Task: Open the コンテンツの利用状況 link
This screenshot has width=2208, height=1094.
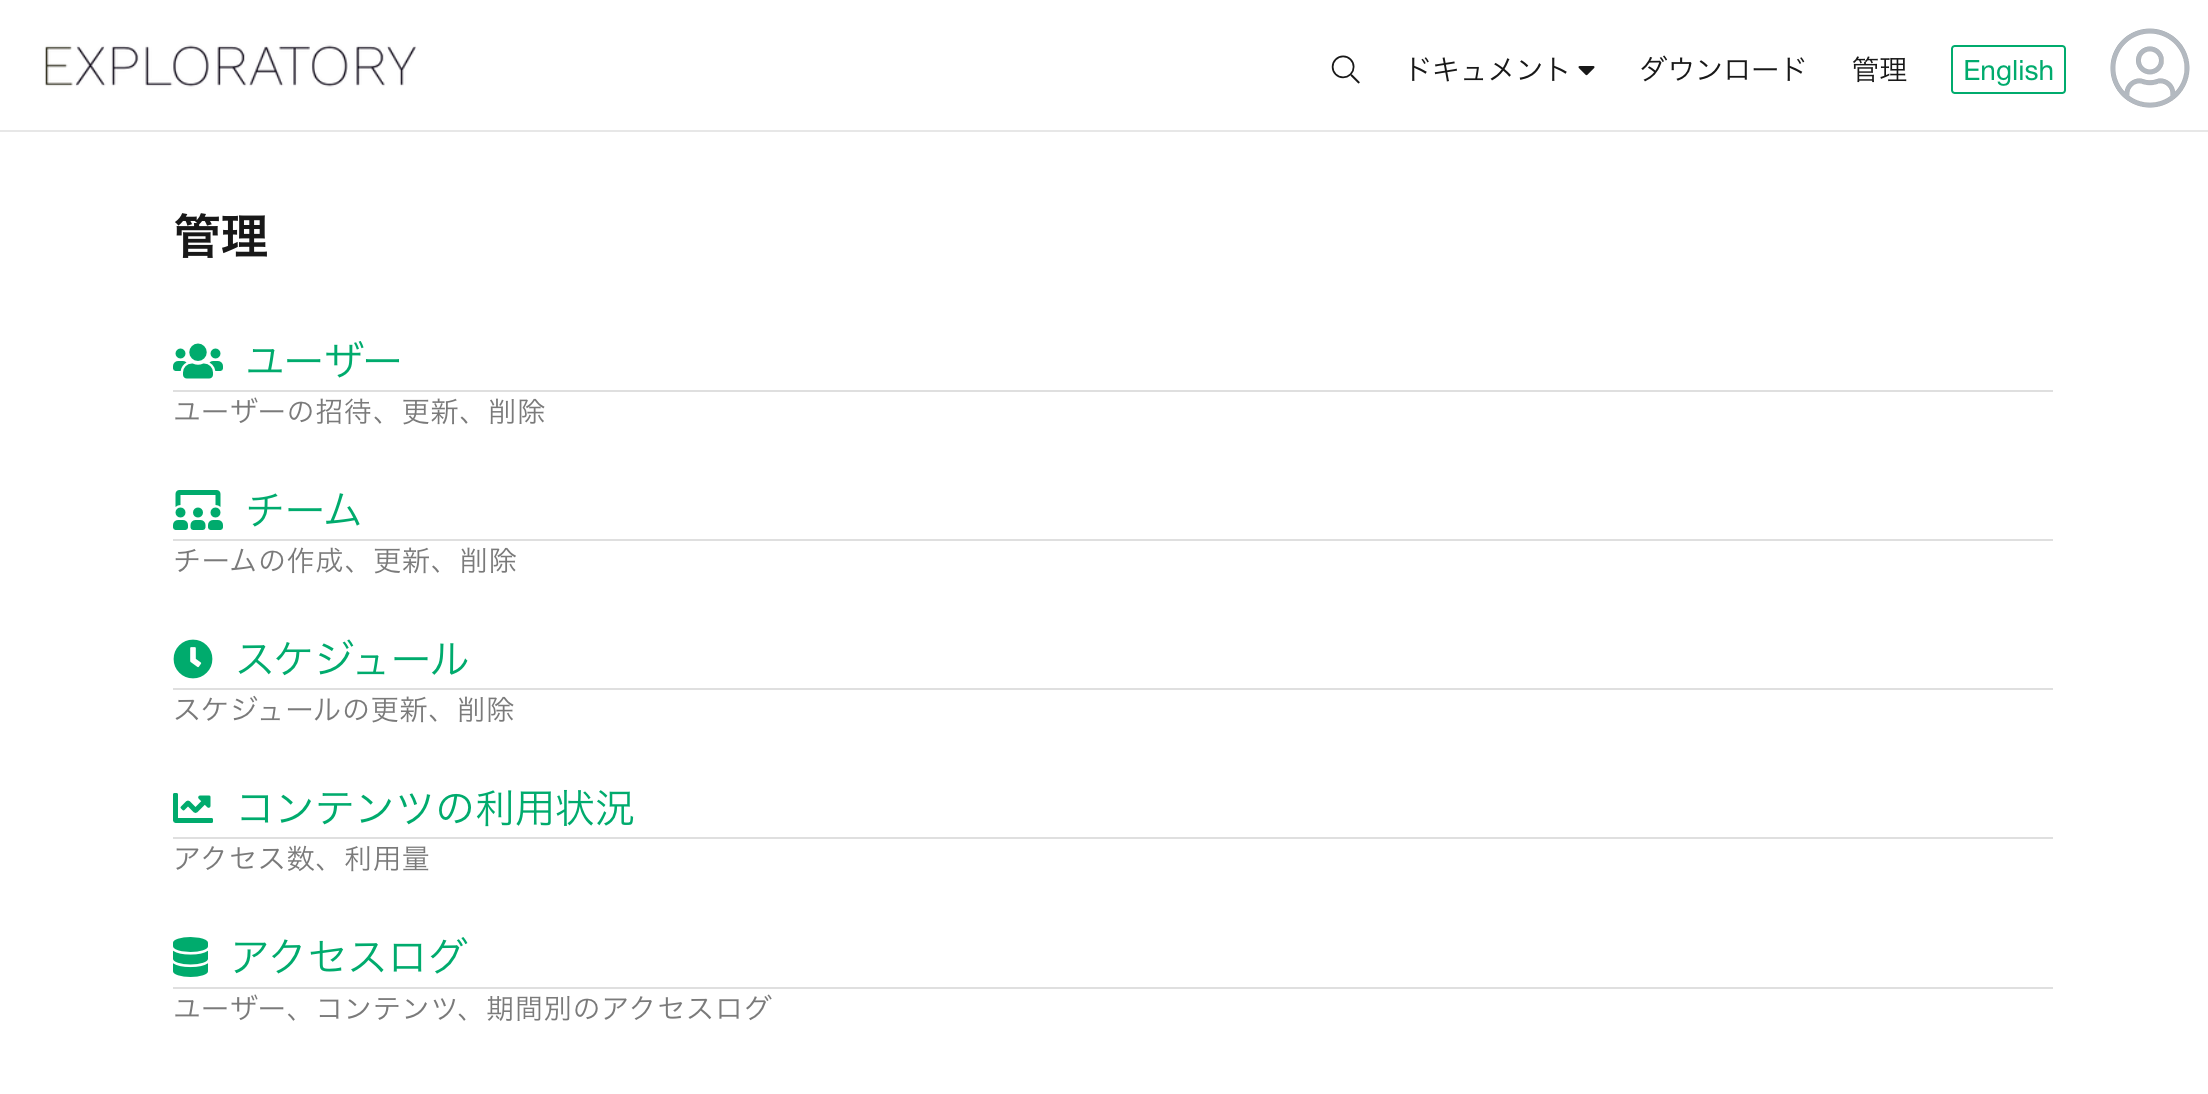Action: pos(435,808)
